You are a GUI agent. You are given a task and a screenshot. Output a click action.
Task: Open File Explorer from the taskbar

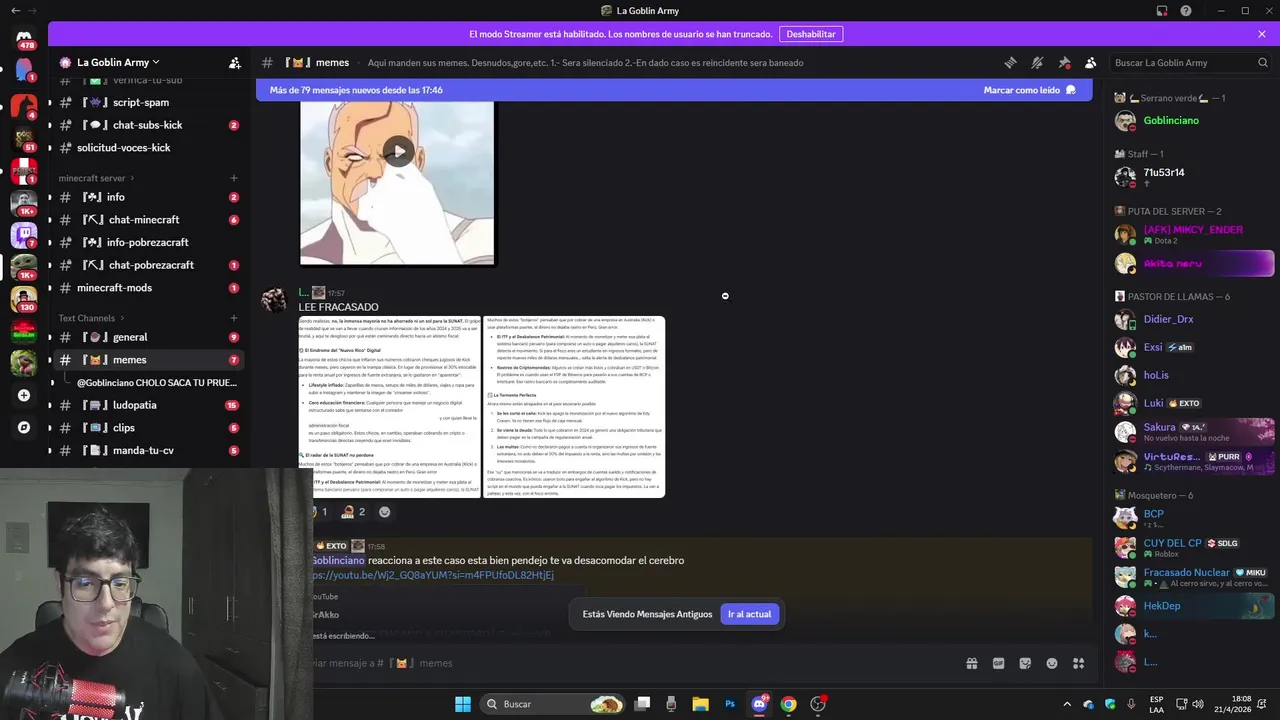tap(700, 704)
